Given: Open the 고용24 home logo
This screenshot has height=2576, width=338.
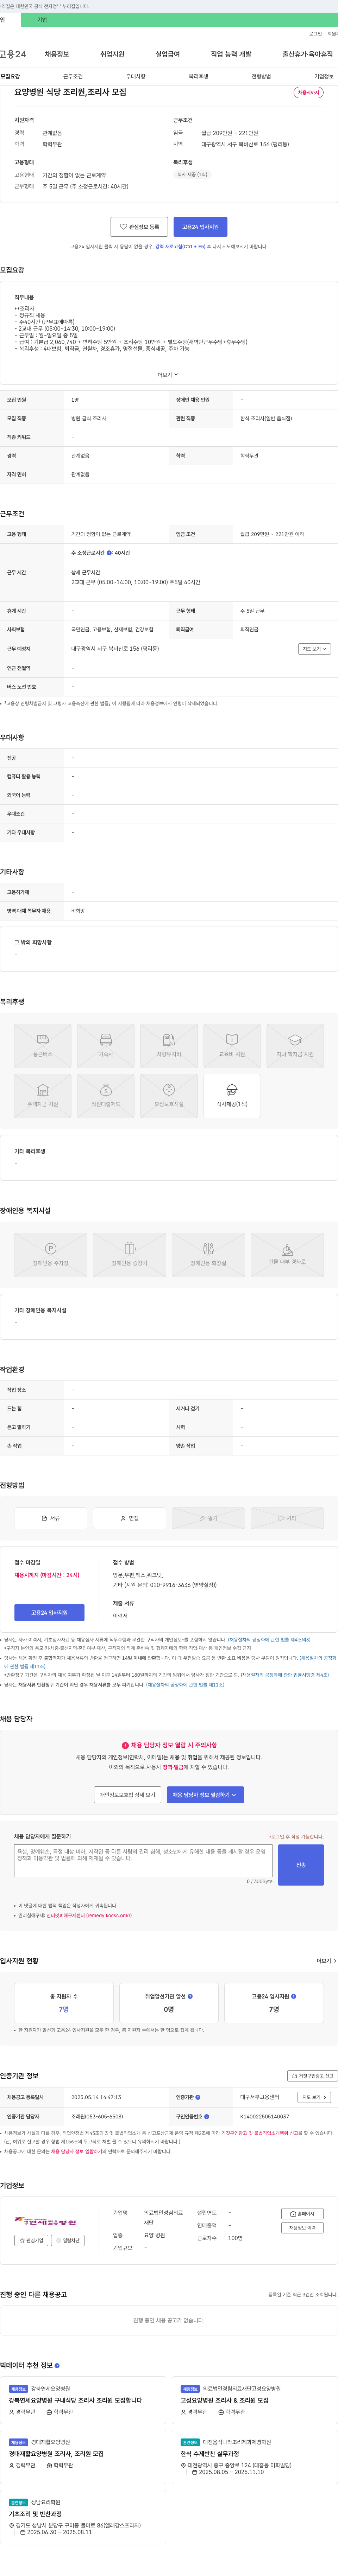Looking at the screenshot, I should point(13,54).
